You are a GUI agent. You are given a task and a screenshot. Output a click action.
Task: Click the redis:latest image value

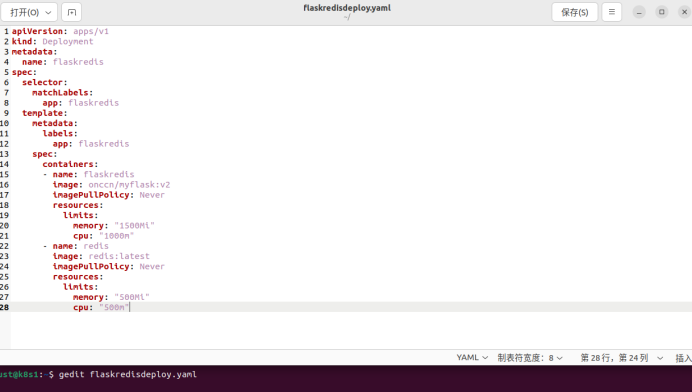click(119, 256)
